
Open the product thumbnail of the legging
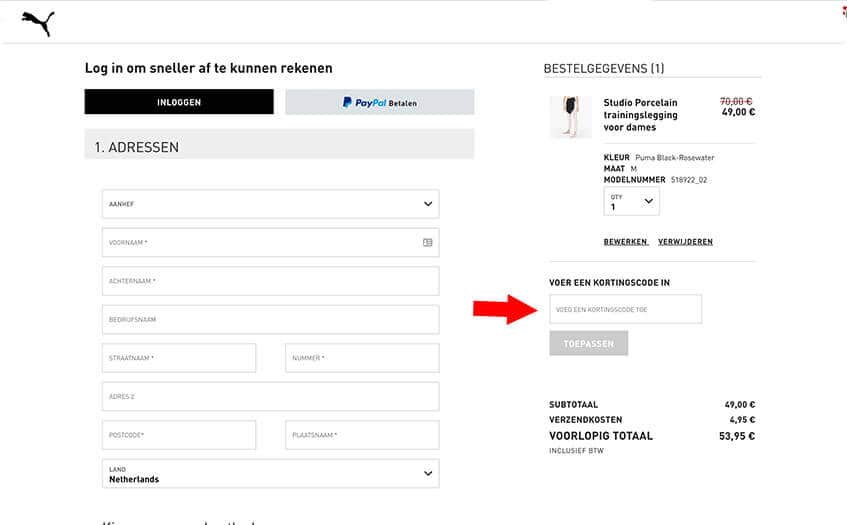(570, 117)
